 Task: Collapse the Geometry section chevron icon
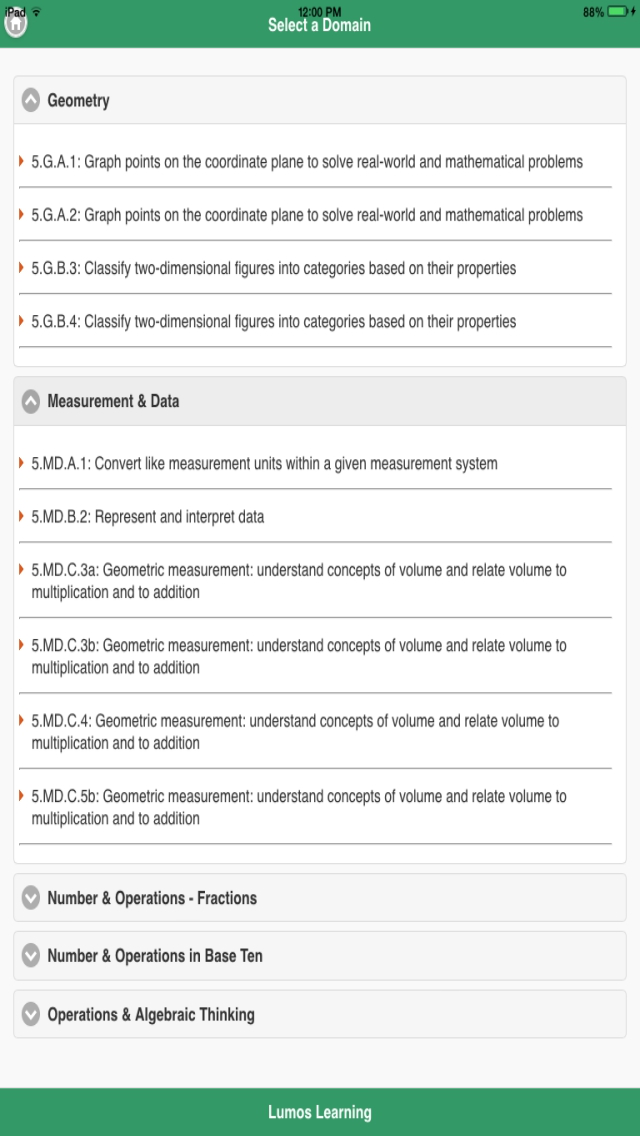31,101
